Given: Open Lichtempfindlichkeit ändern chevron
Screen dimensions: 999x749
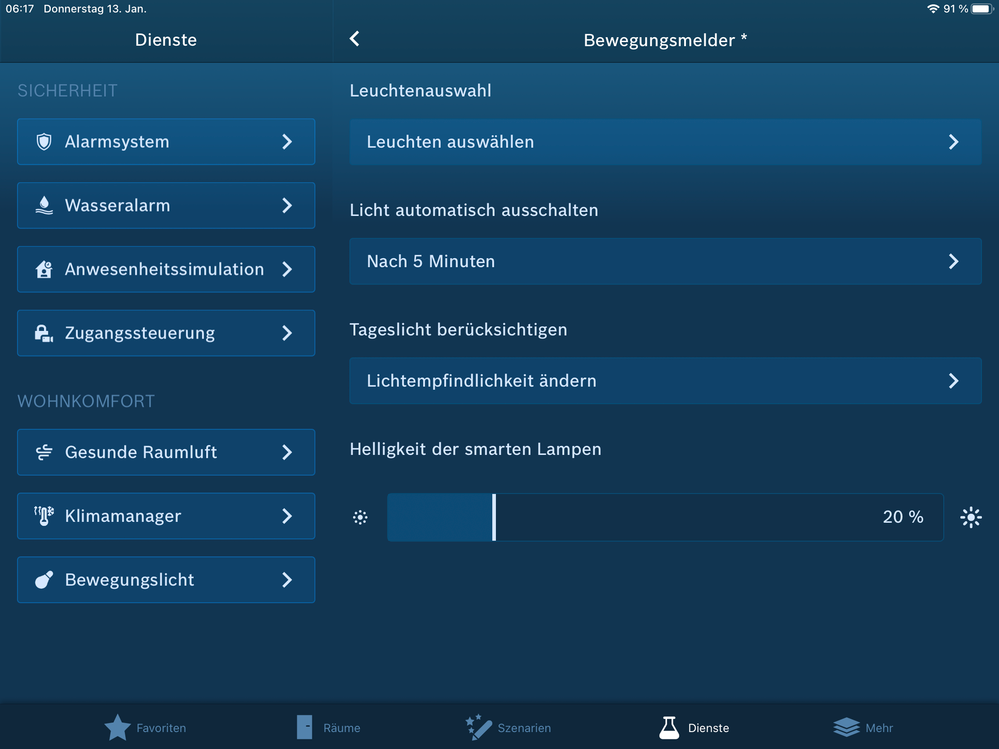Looking at the screenshot, I should [953, 381].
